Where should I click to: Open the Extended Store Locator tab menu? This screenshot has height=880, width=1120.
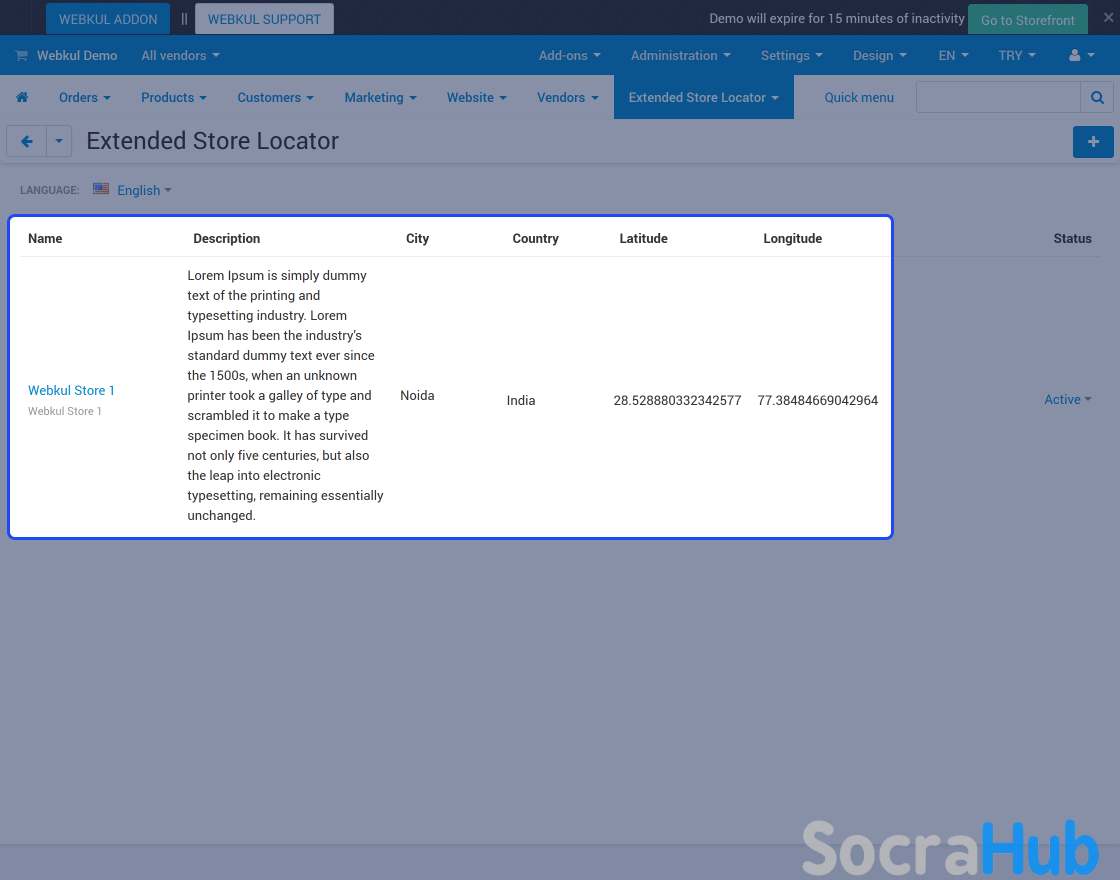(704, 97)
